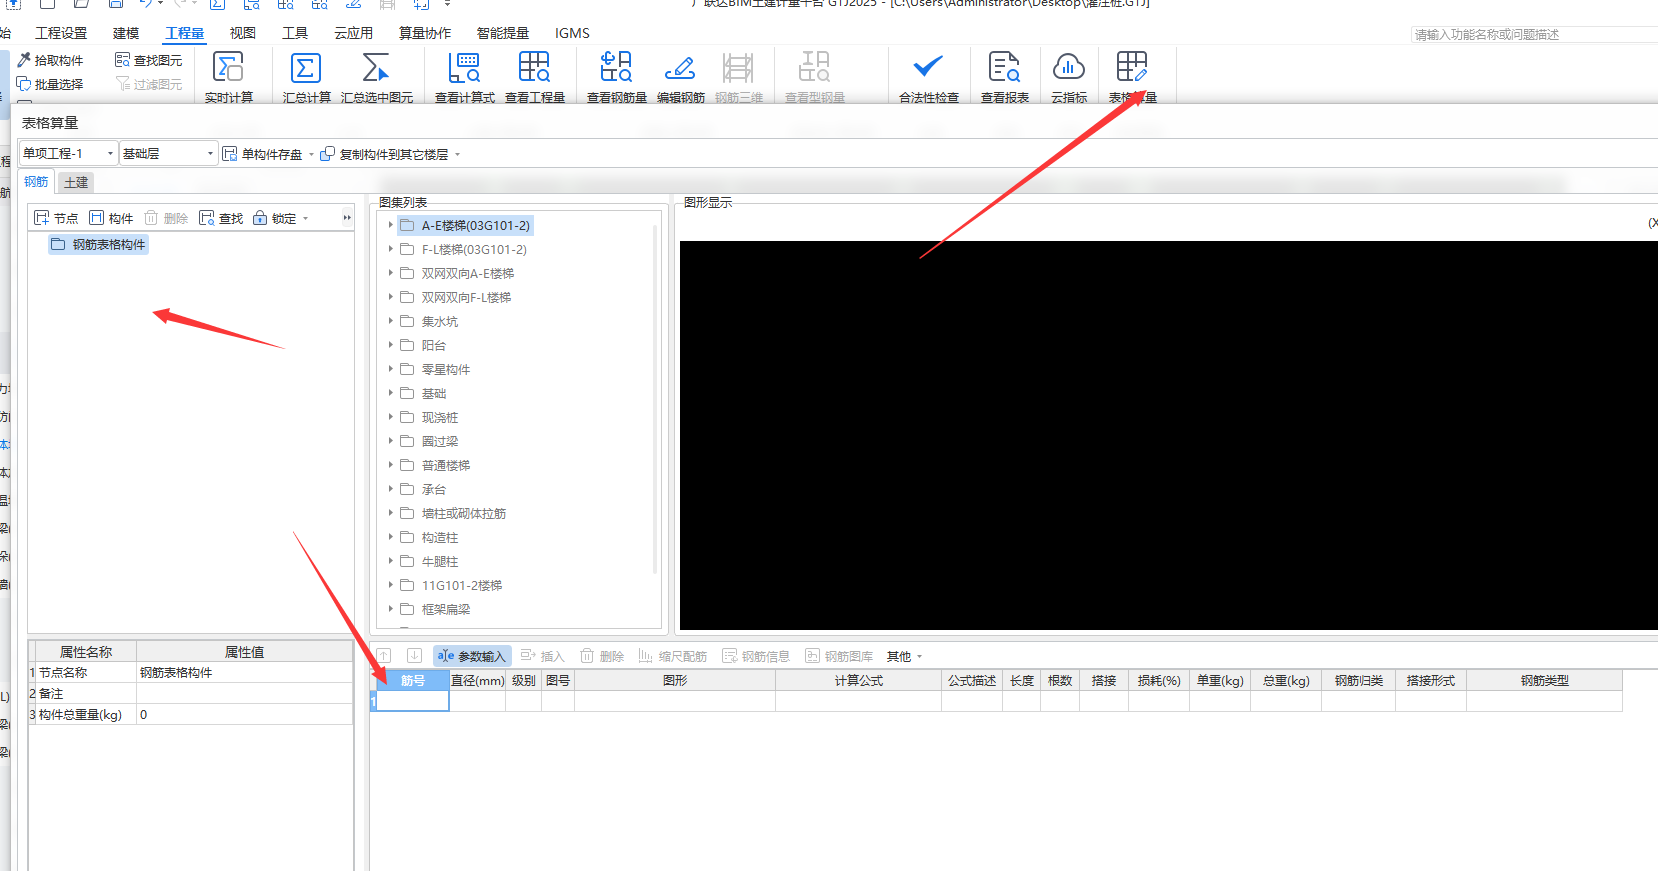This screenshot has width=1658, height=871.
Task: Click the 钢筋三维 icon
Action: [x=738, y=68]
